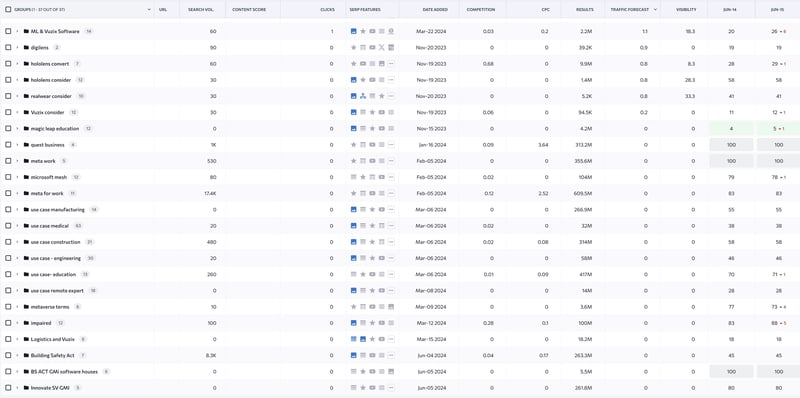
Task: Sort by the Search Vol. column header
Action: point(201,10)
